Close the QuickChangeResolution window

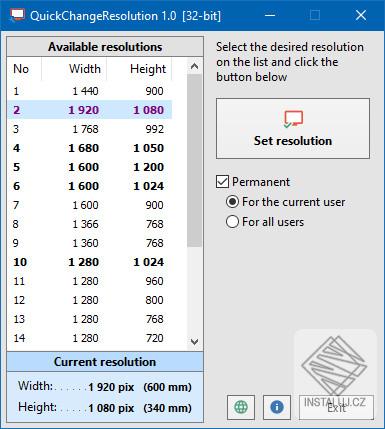tap(361, 15)
